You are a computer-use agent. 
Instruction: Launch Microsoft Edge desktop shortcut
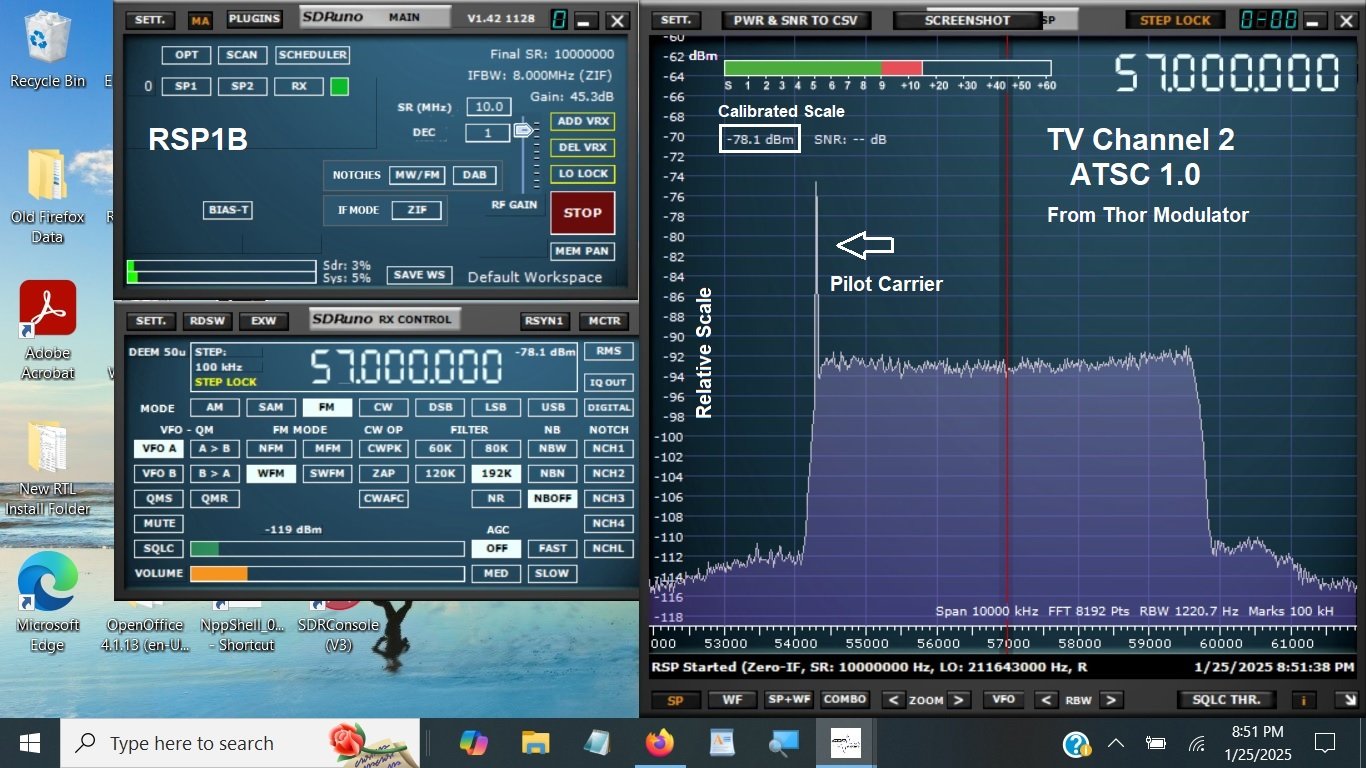(x=47, y=603)
